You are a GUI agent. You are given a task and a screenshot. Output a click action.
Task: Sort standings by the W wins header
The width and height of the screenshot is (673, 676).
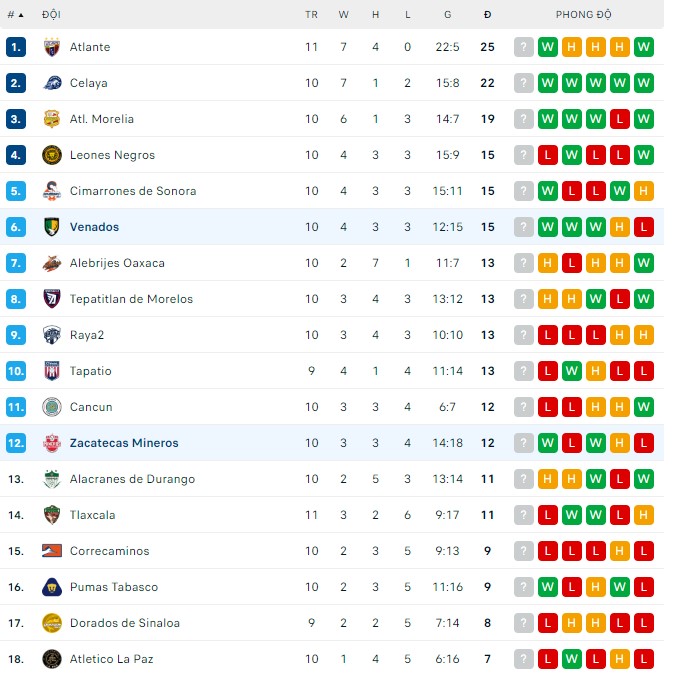click(x=344, y=15)
